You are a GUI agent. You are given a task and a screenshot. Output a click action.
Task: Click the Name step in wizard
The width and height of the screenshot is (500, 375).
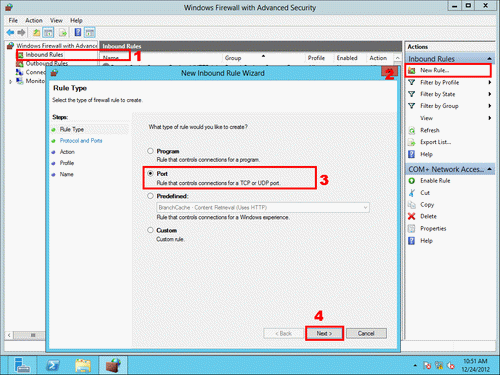66,174
